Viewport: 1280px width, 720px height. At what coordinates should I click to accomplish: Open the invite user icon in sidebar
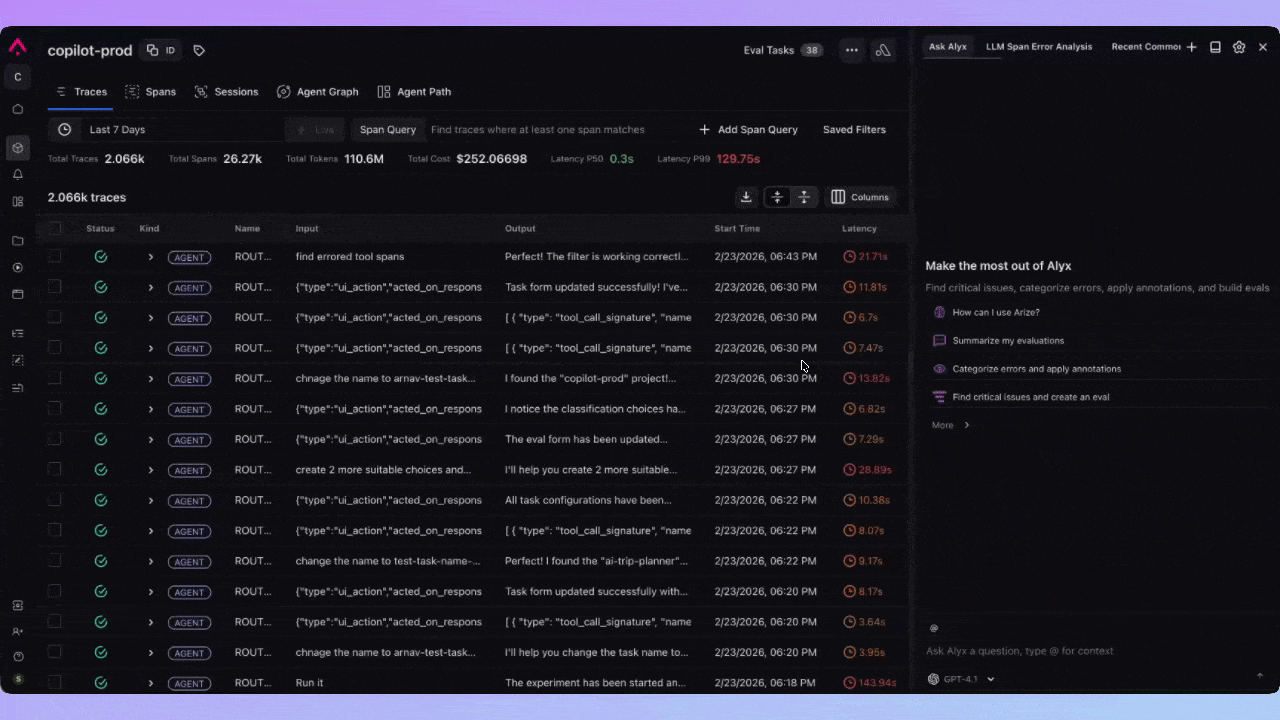(x=17, y=632)
